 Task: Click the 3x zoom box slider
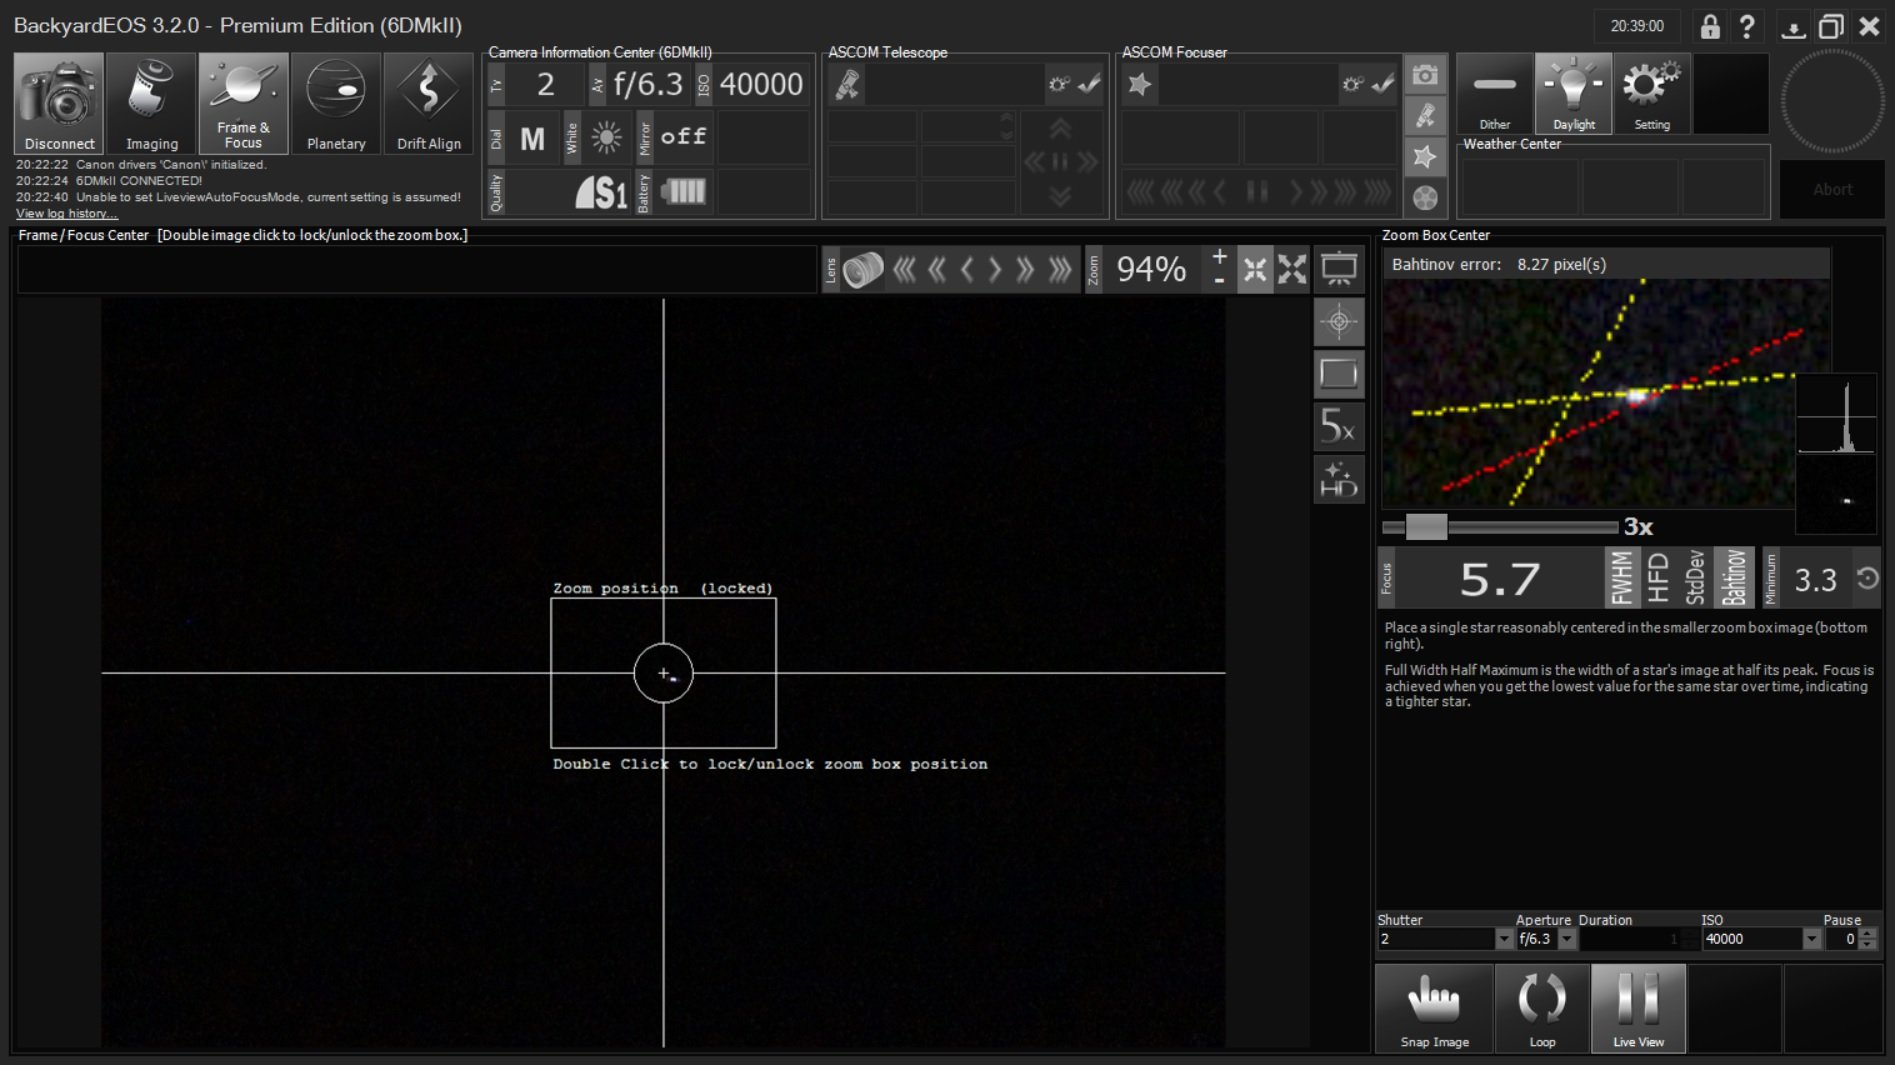[x=1425, y=527]
